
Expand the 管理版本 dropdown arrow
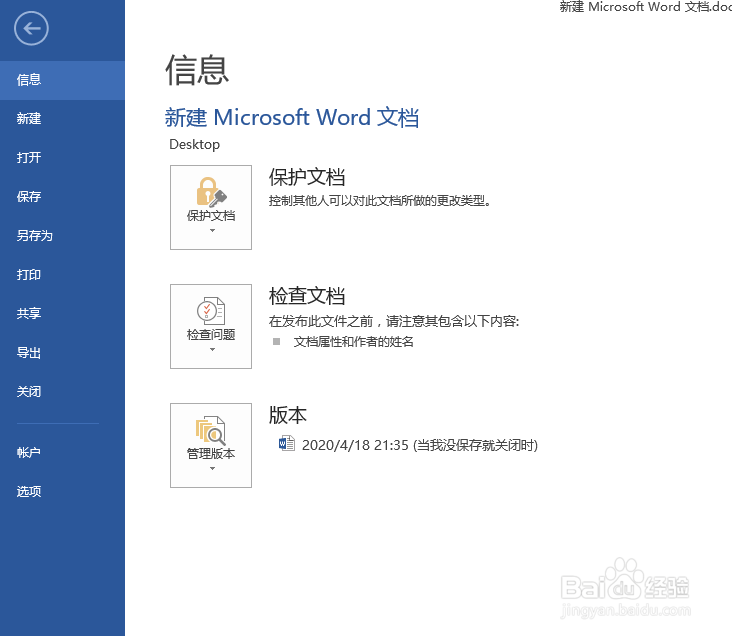coord(212,469)
